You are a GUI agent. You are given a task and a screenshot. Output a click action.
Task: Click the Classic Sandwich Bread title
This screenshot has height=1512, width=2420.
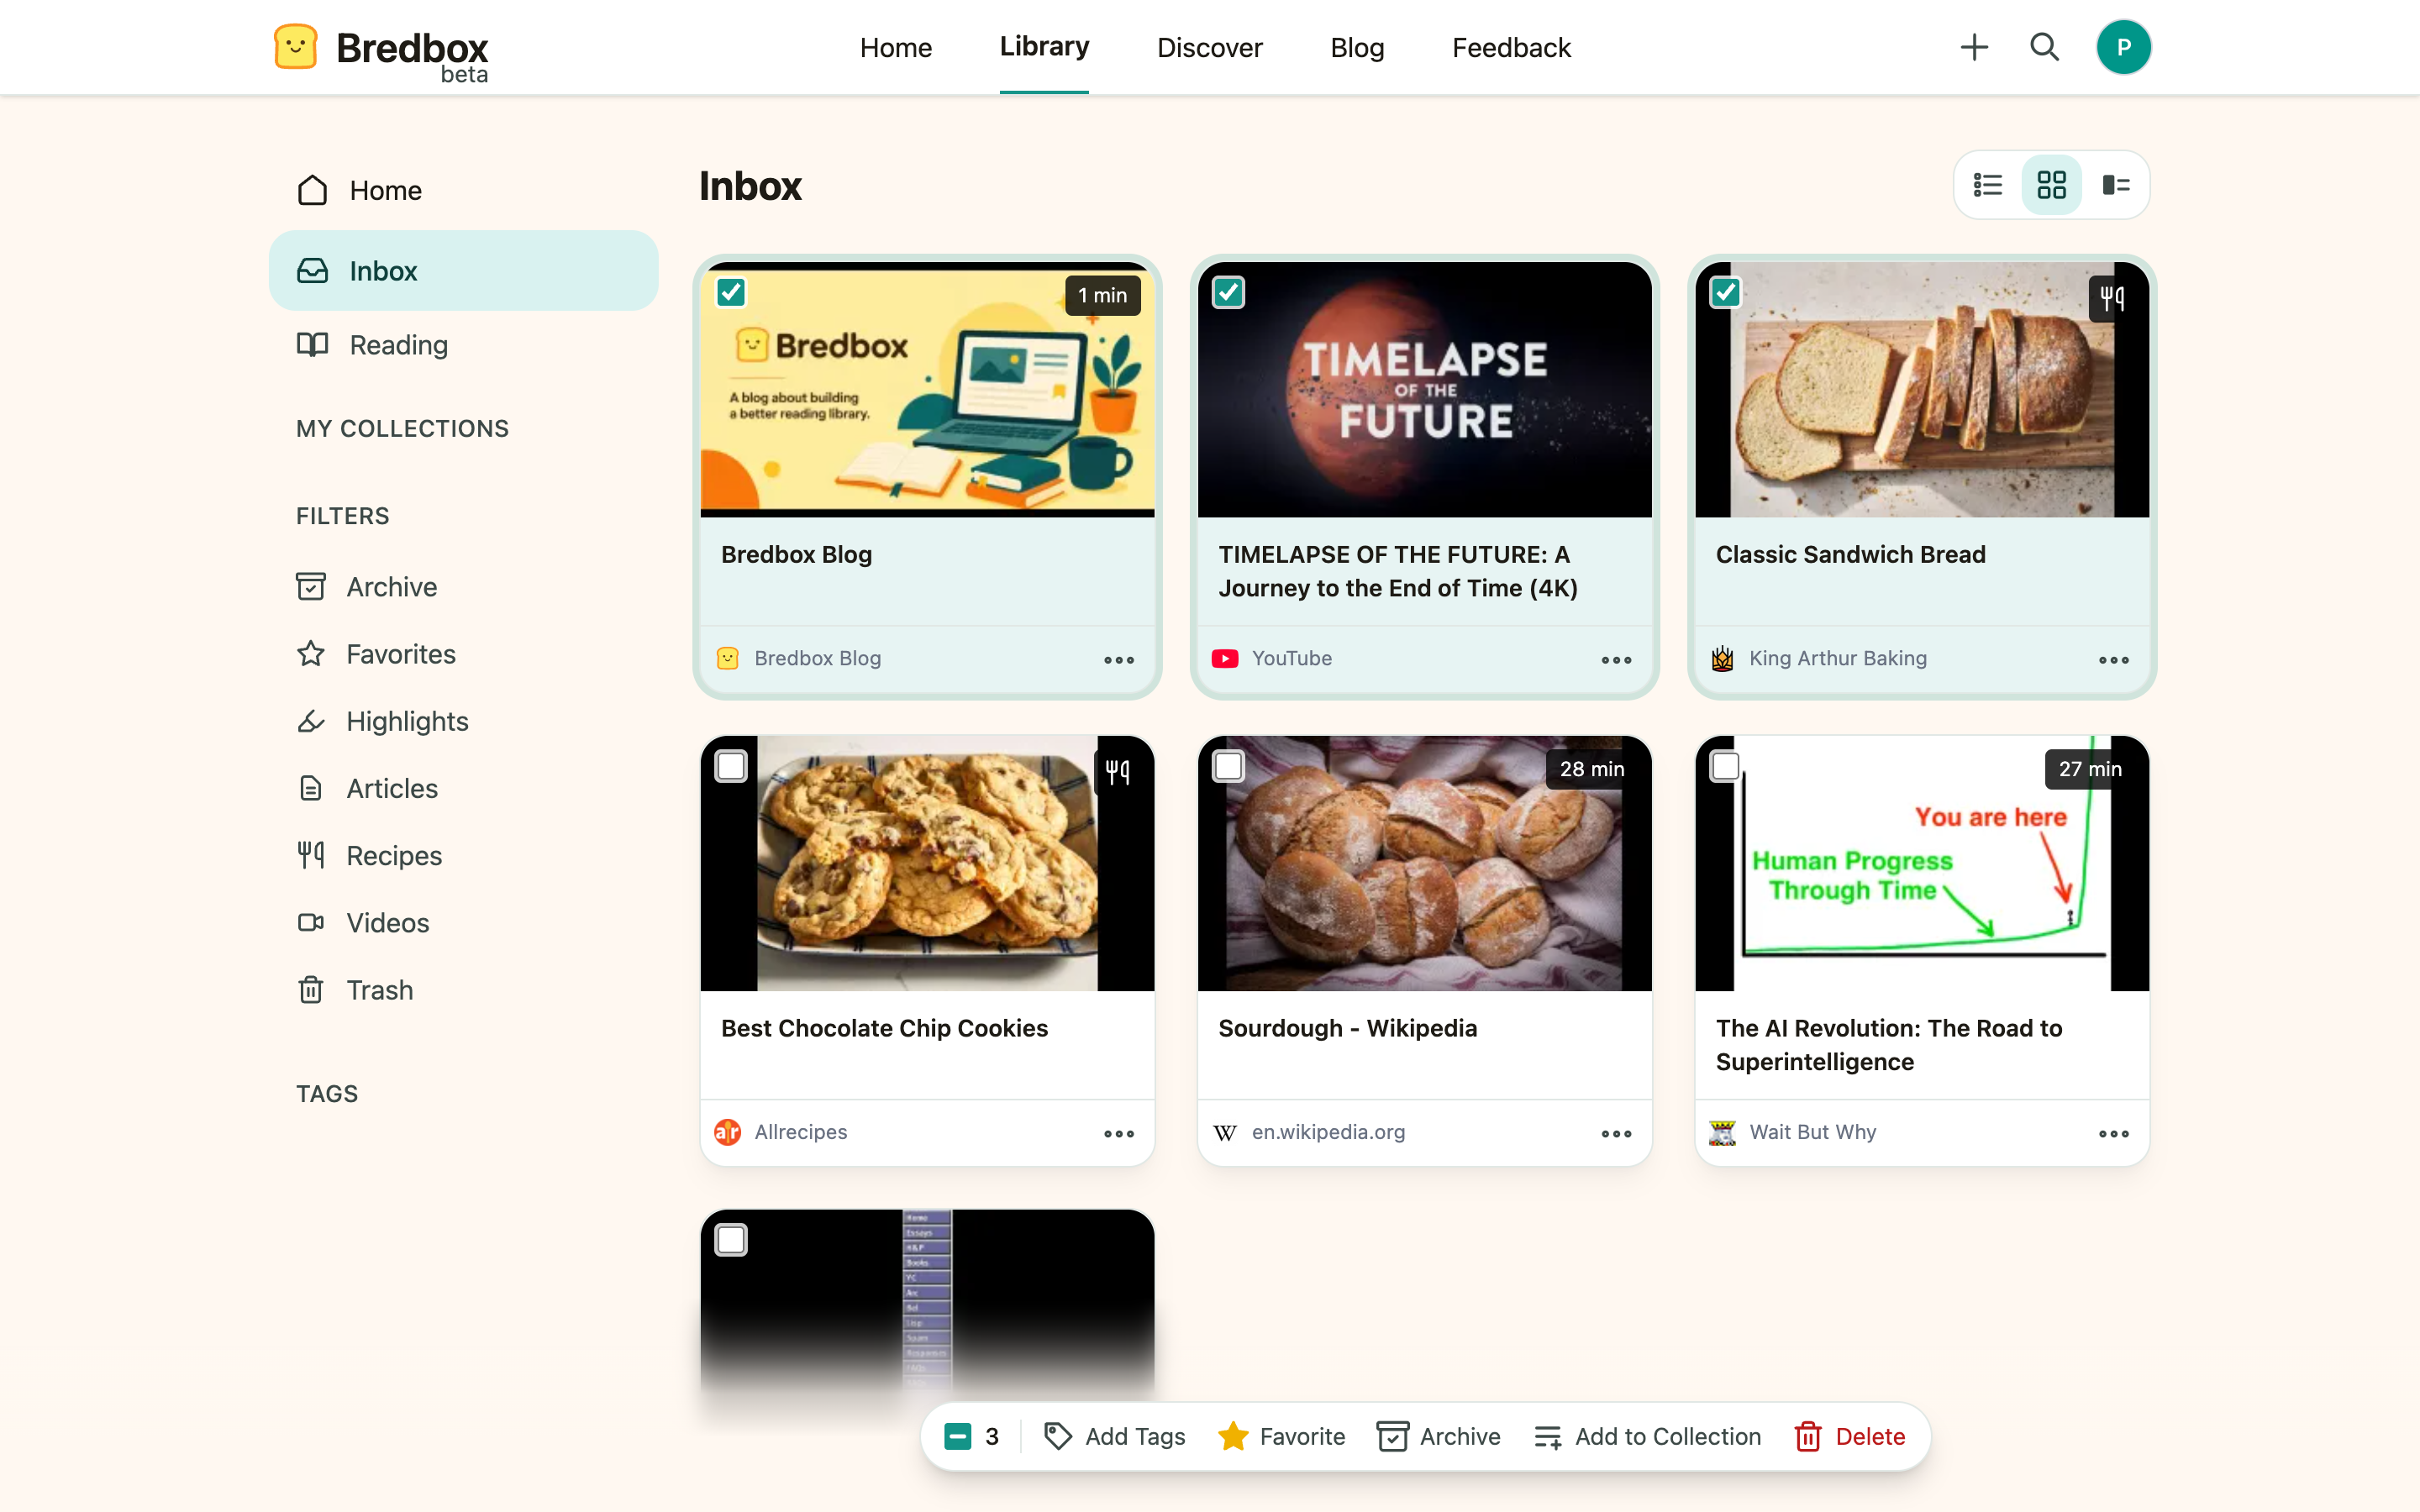[1850, 555]
